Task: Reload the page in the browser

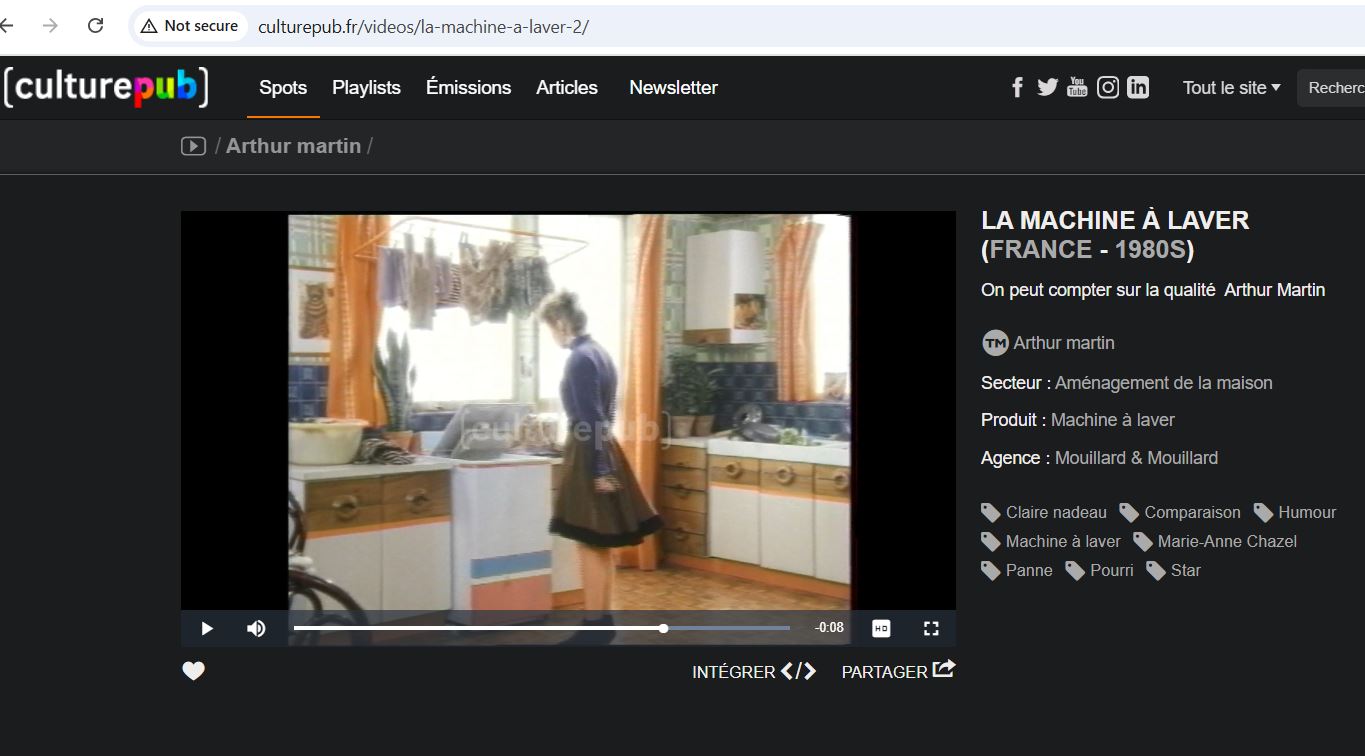Action: click(x=95, y=26)
